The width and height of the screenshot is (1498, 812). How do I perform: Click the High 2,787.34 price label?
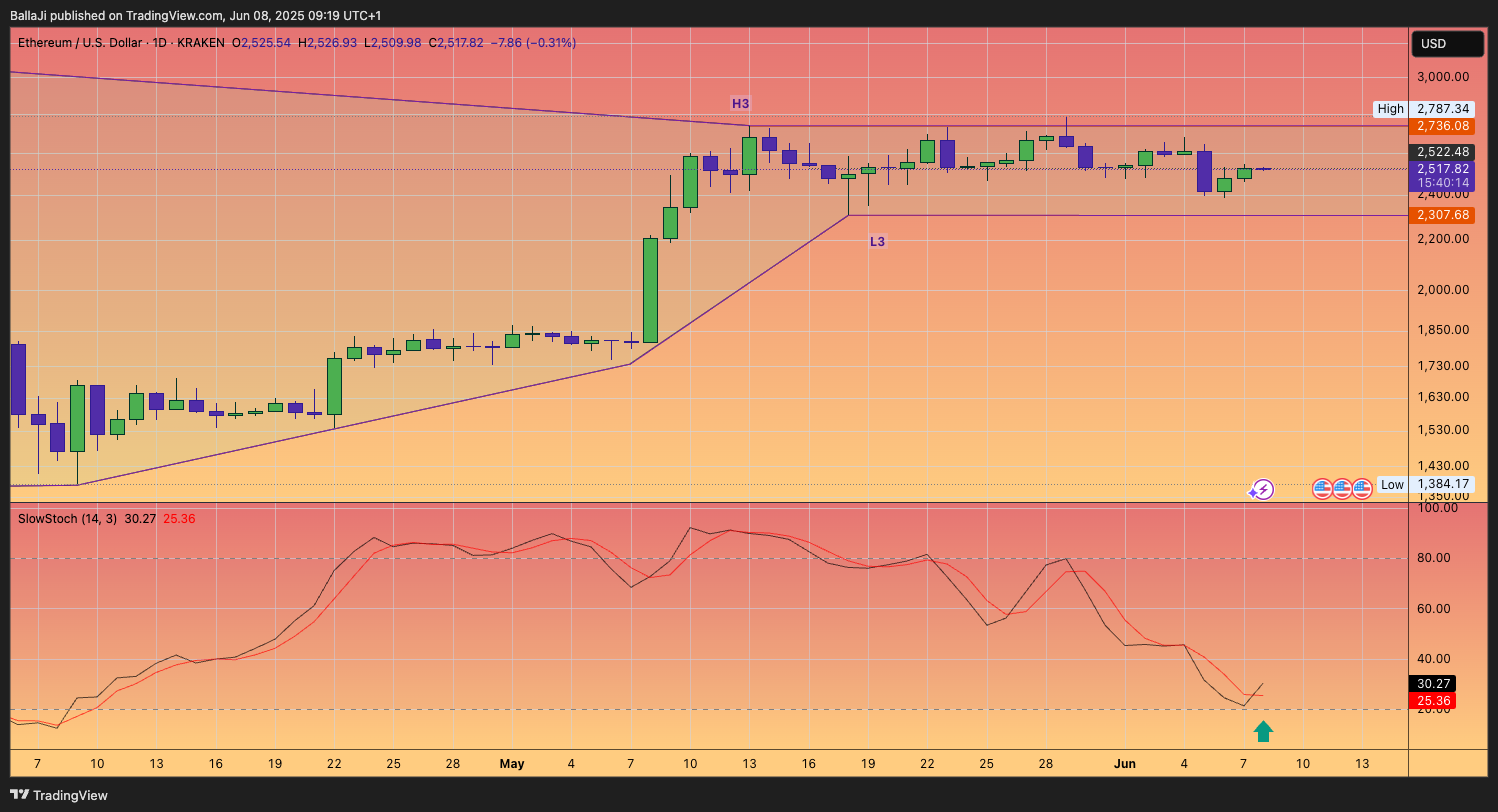[x=1423, y=109]
